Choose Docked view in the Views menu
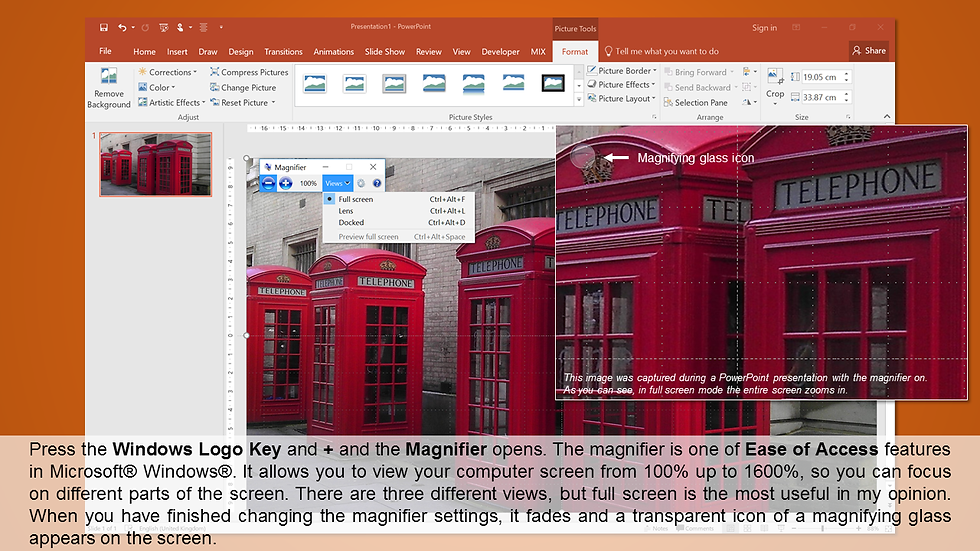This screenshot has height=551, width=980. click(x=399, y=222)
